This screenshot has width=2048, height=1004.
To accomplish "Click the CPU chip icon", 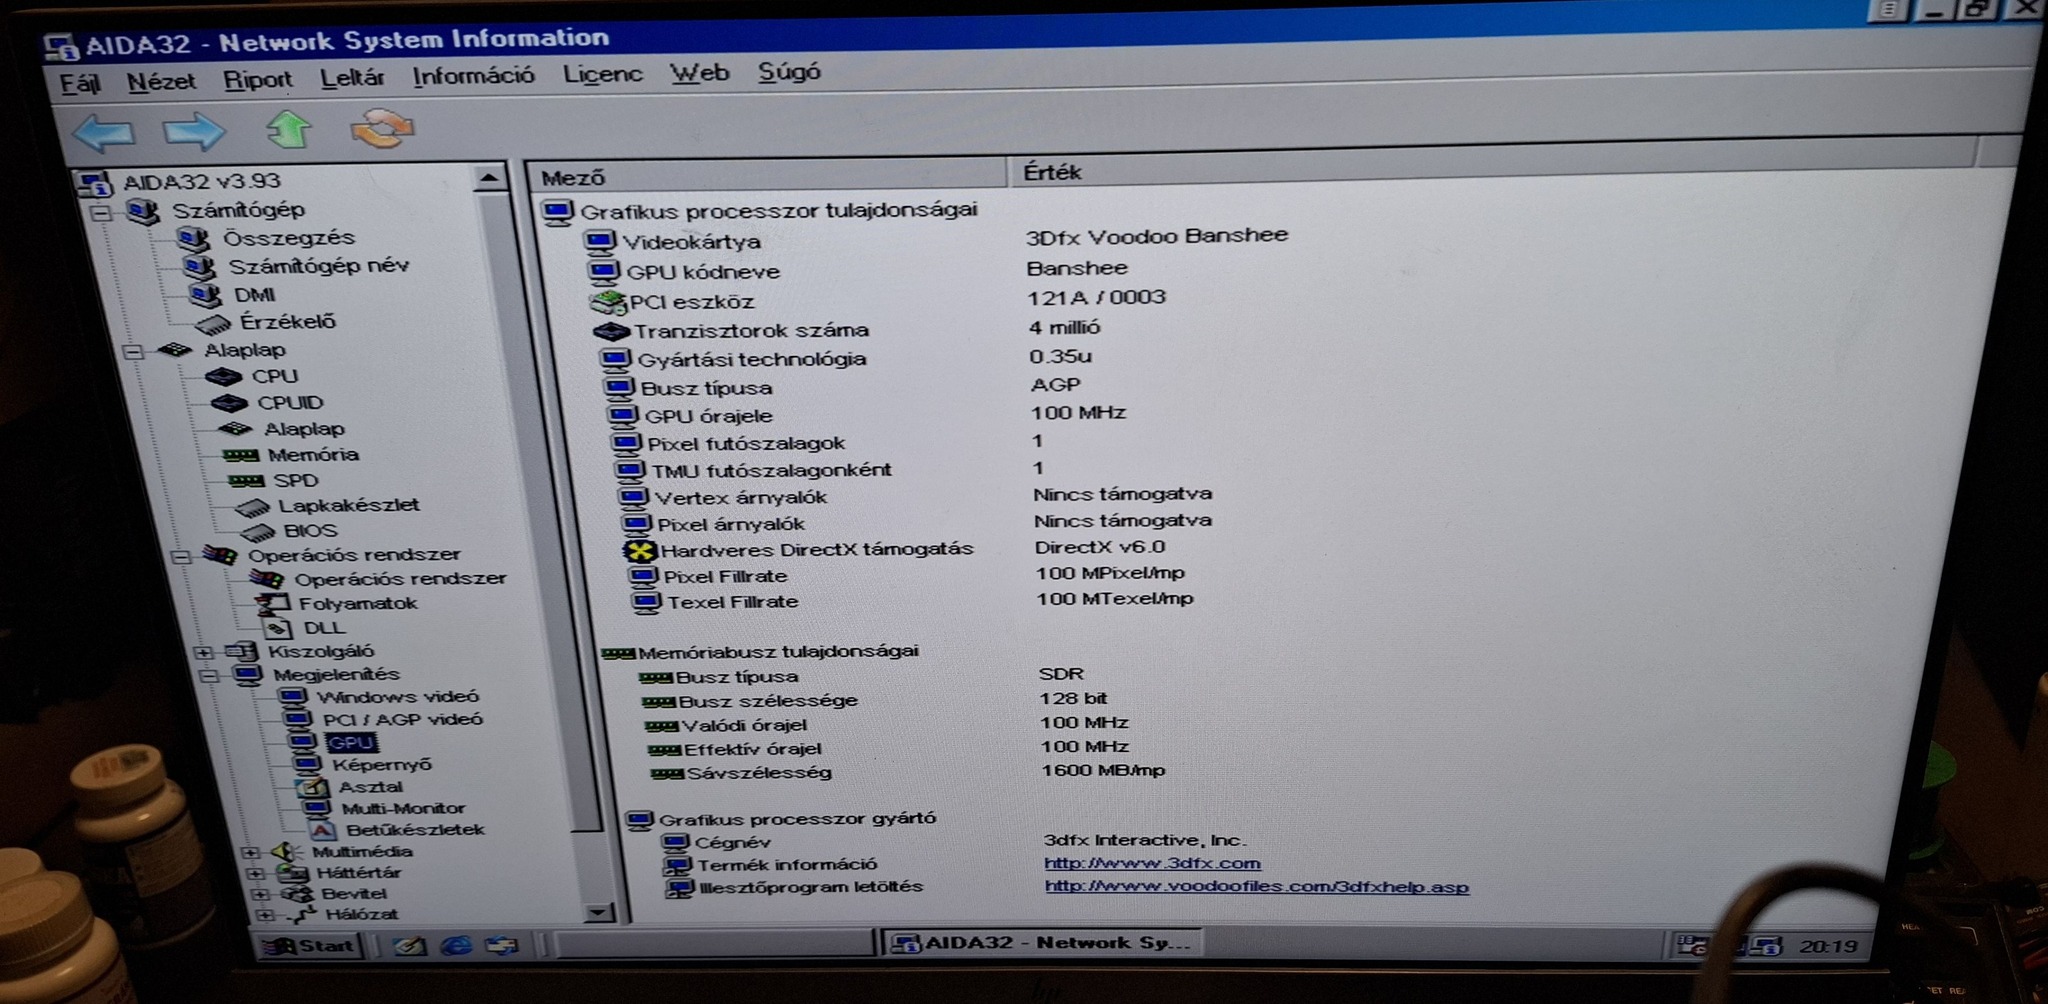I will (x=224, y=377).
